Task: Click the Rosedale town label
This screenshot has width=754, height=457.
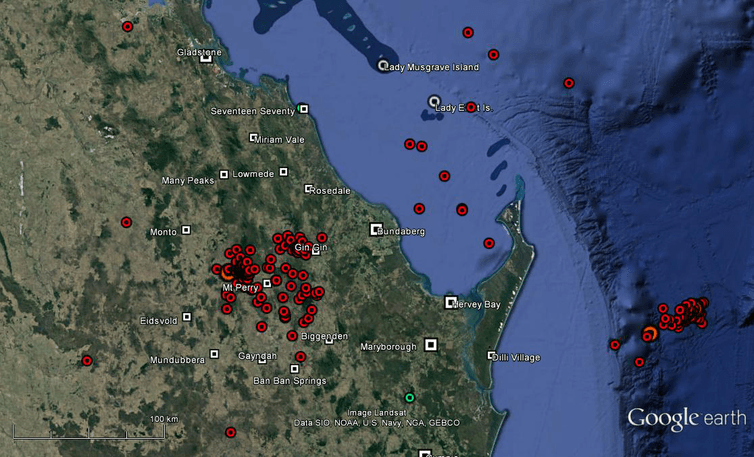Action: [332, 190]
